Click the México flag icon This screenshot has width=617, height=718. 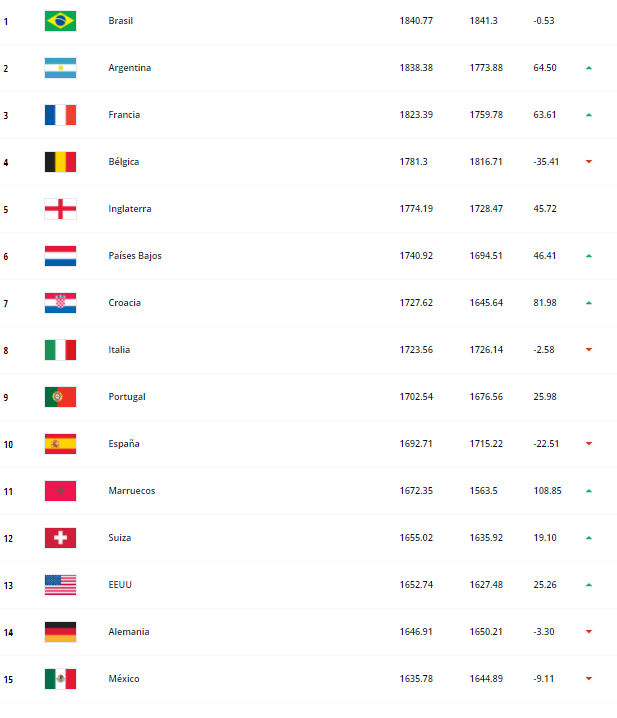pos(60,679)
